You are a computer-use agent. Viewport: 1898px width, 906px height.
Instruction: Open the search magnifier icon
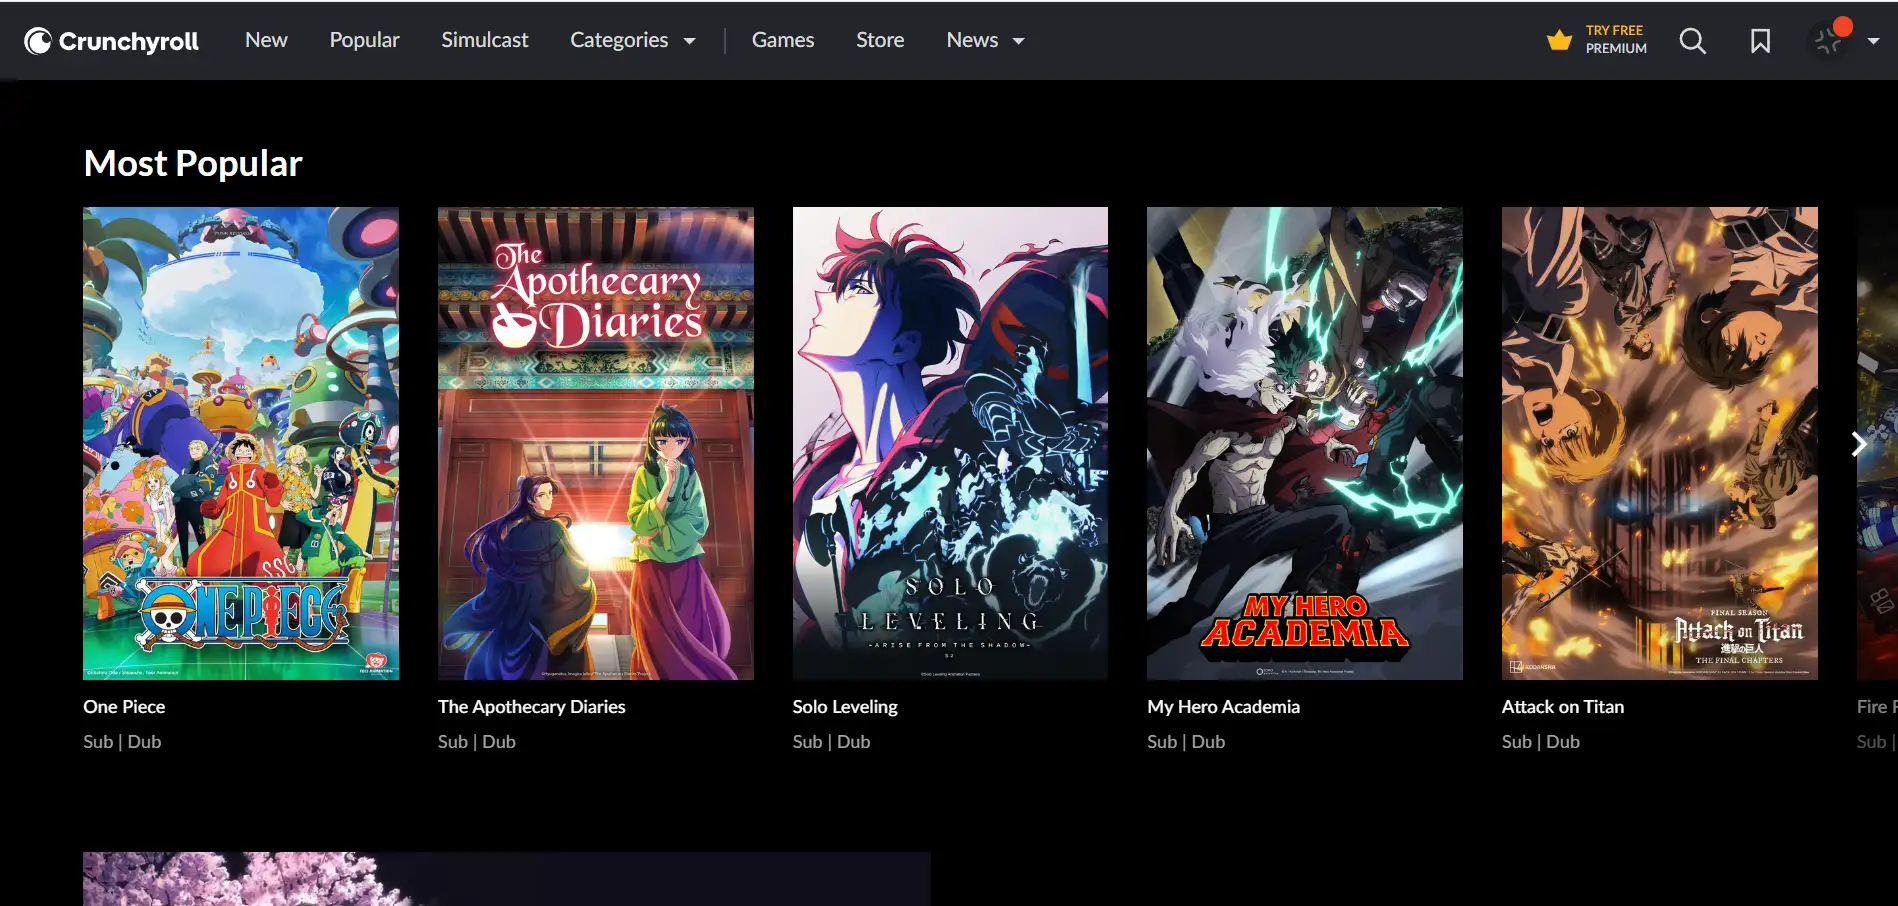pos(1692,41)
